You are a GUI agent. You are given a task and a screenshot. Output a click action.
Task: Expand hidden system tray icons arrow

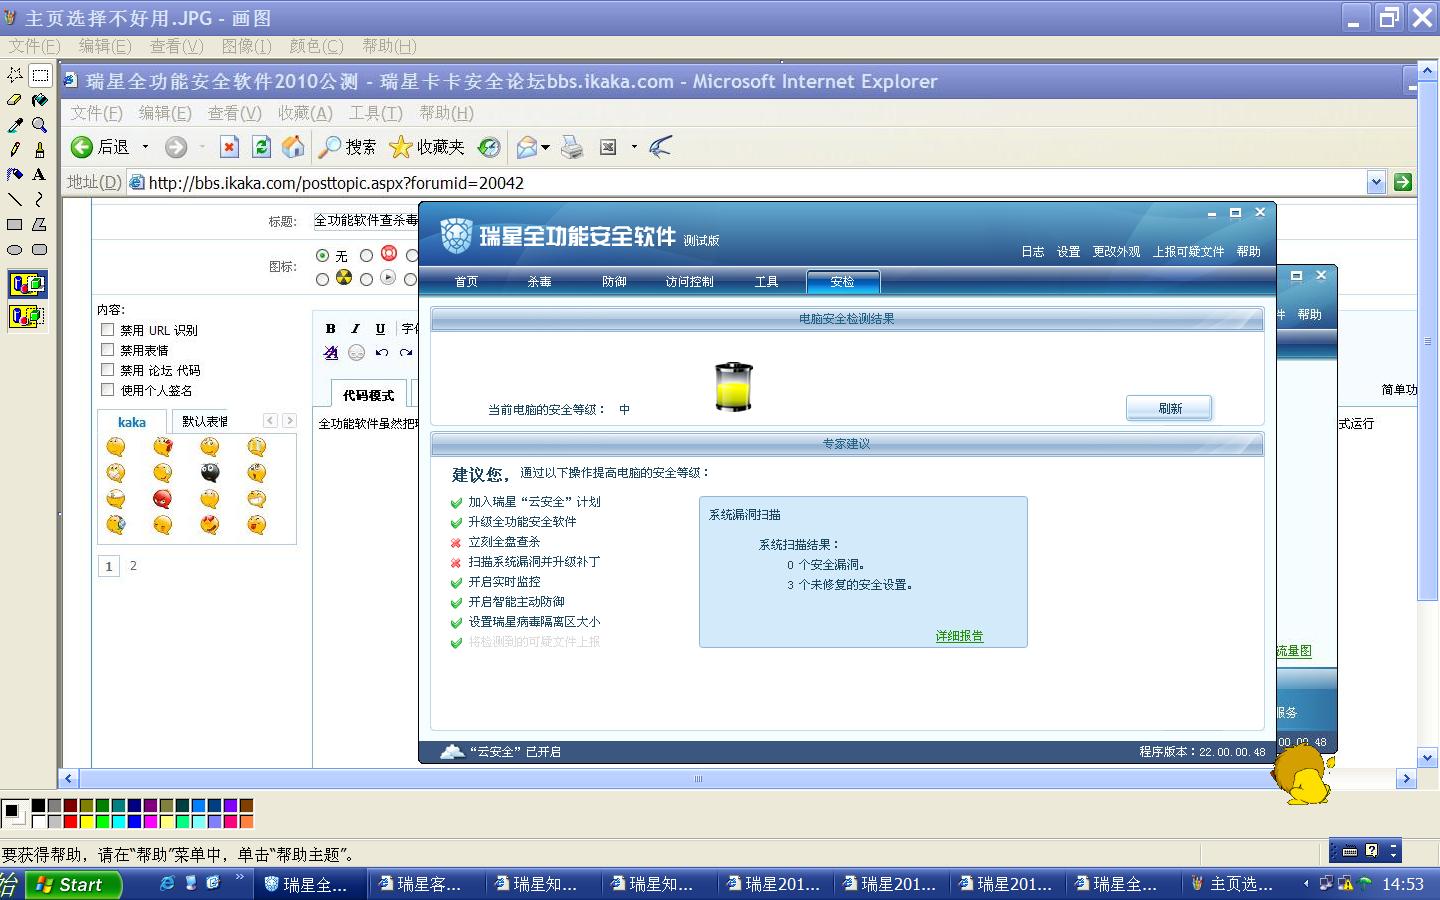pos(1306,884)
